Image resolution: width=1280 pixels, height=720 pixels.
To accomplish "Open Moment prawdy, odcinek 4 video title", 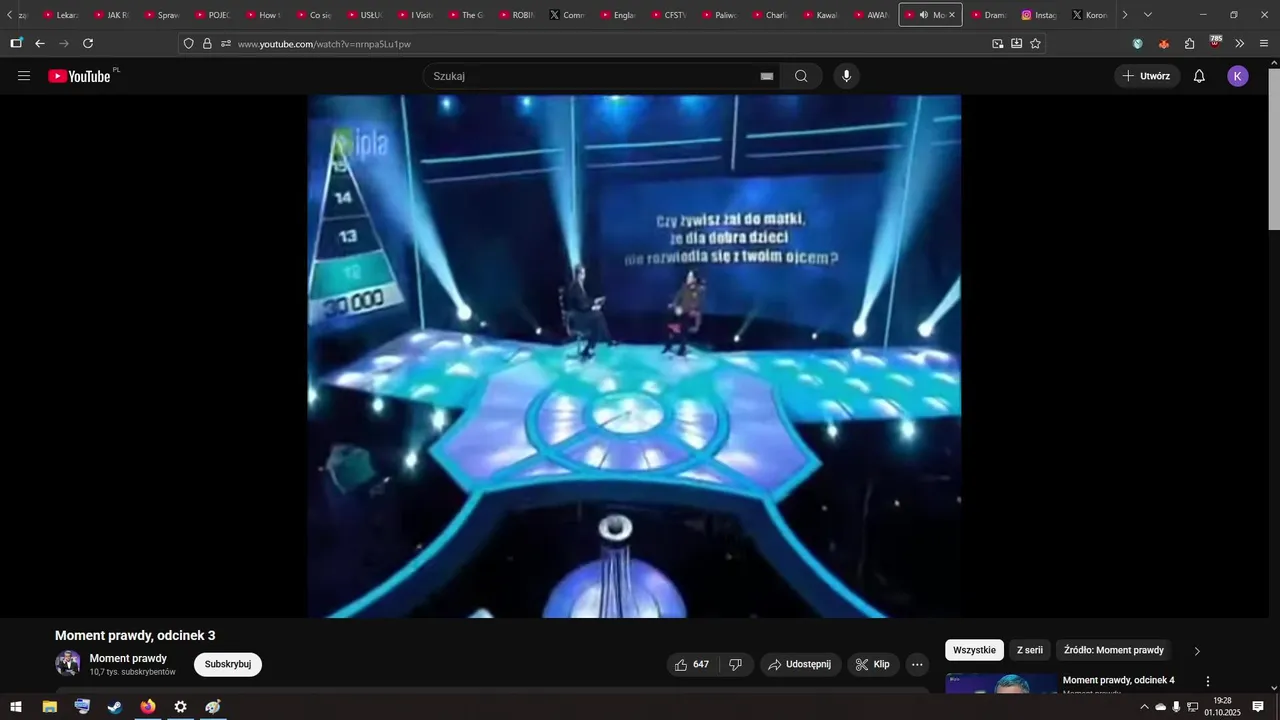I will click(x=1118, y=680).
